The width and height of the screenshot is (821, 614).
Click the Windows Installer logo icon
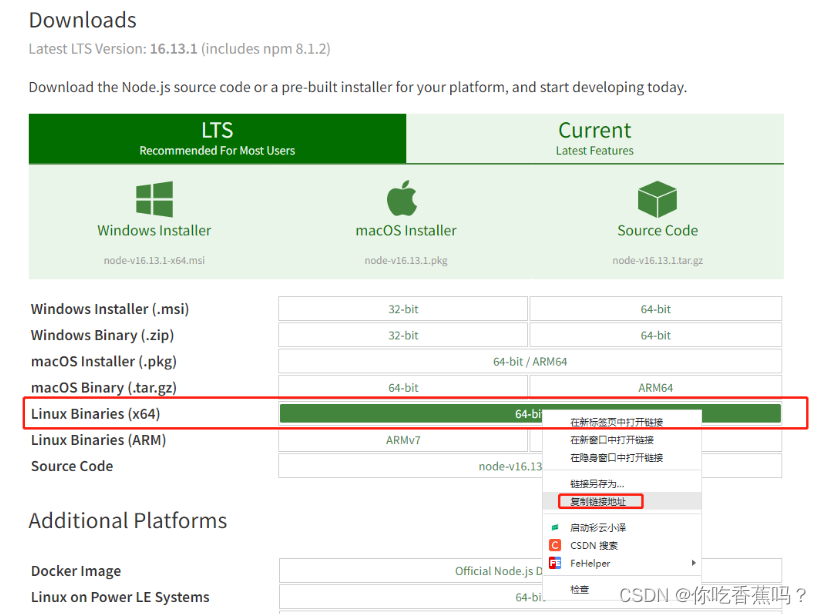click(x=154, y=196)
